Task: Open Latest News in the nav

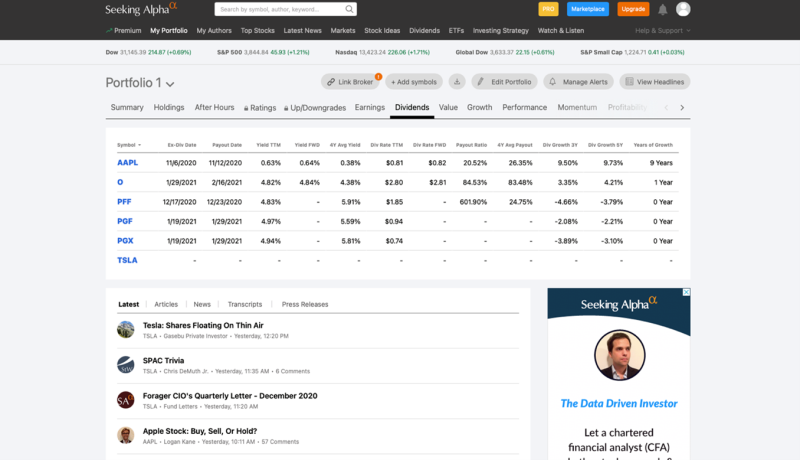Action: [303, 31]
